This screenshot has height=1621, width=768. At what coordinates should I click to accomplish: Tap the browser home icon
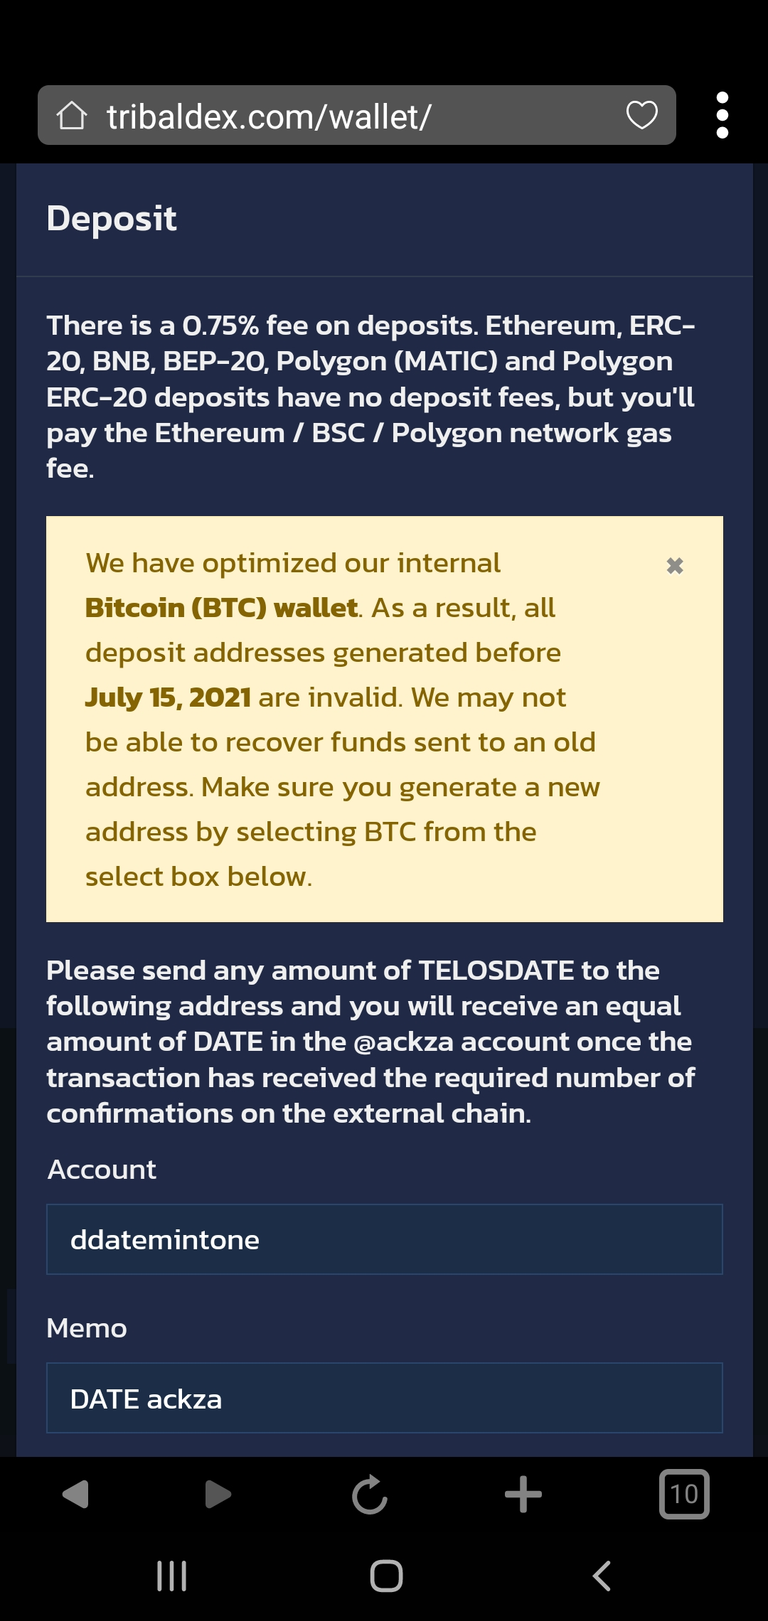click(72, 116)
